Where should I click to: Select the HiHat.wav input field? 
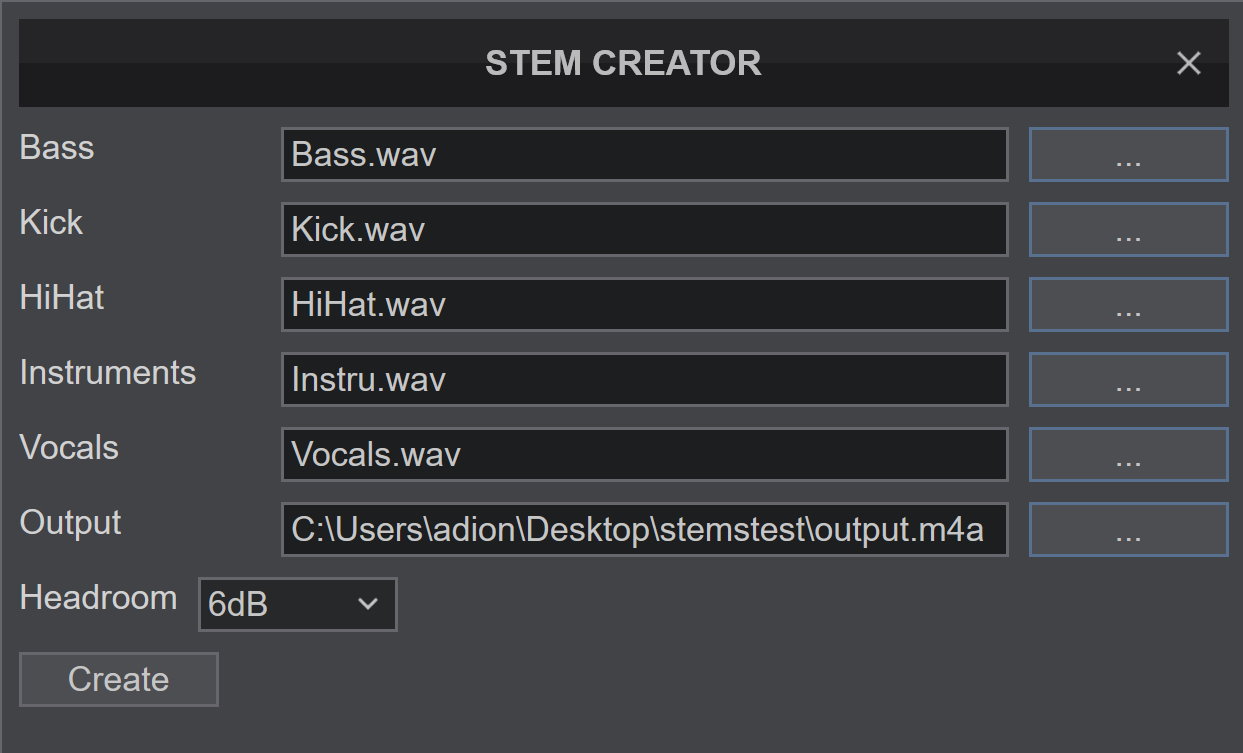coord(644,305)
